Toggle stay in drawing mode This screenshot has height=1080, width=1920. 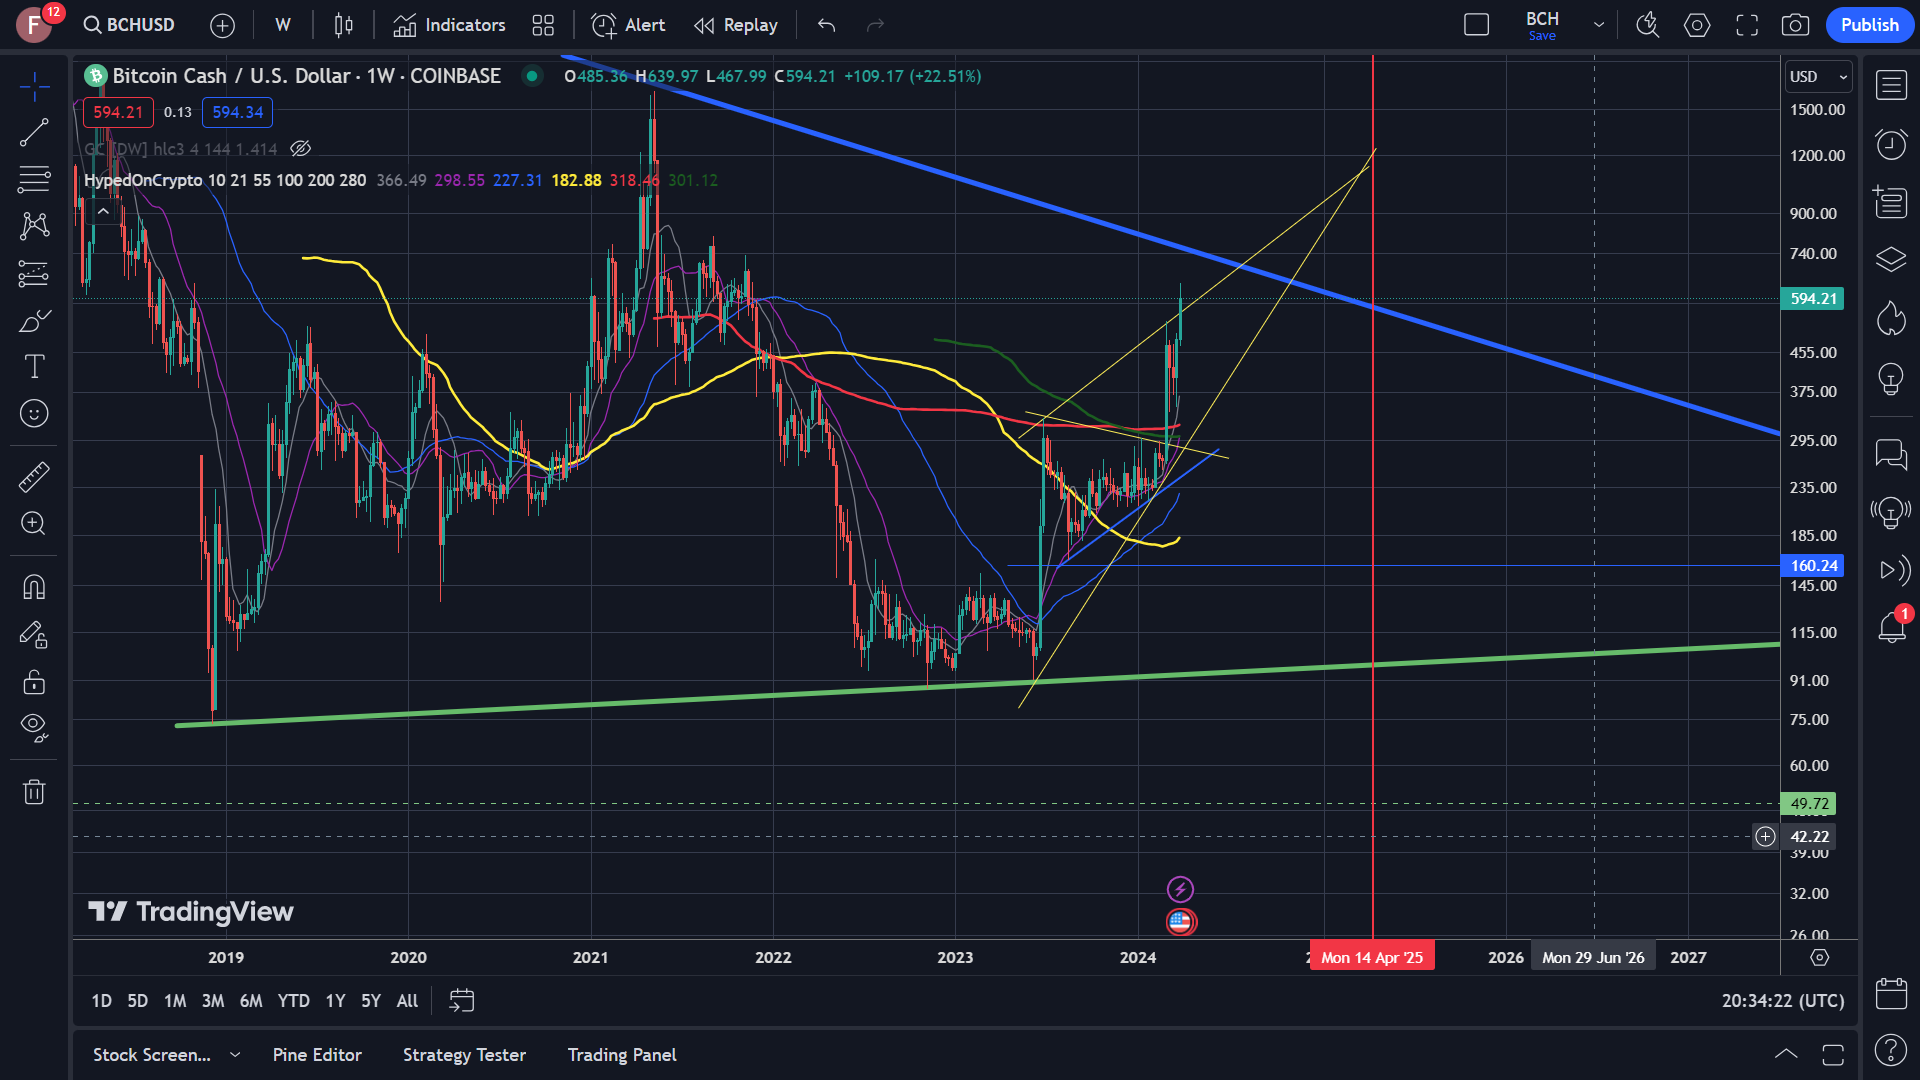click(x=34, y=634)
